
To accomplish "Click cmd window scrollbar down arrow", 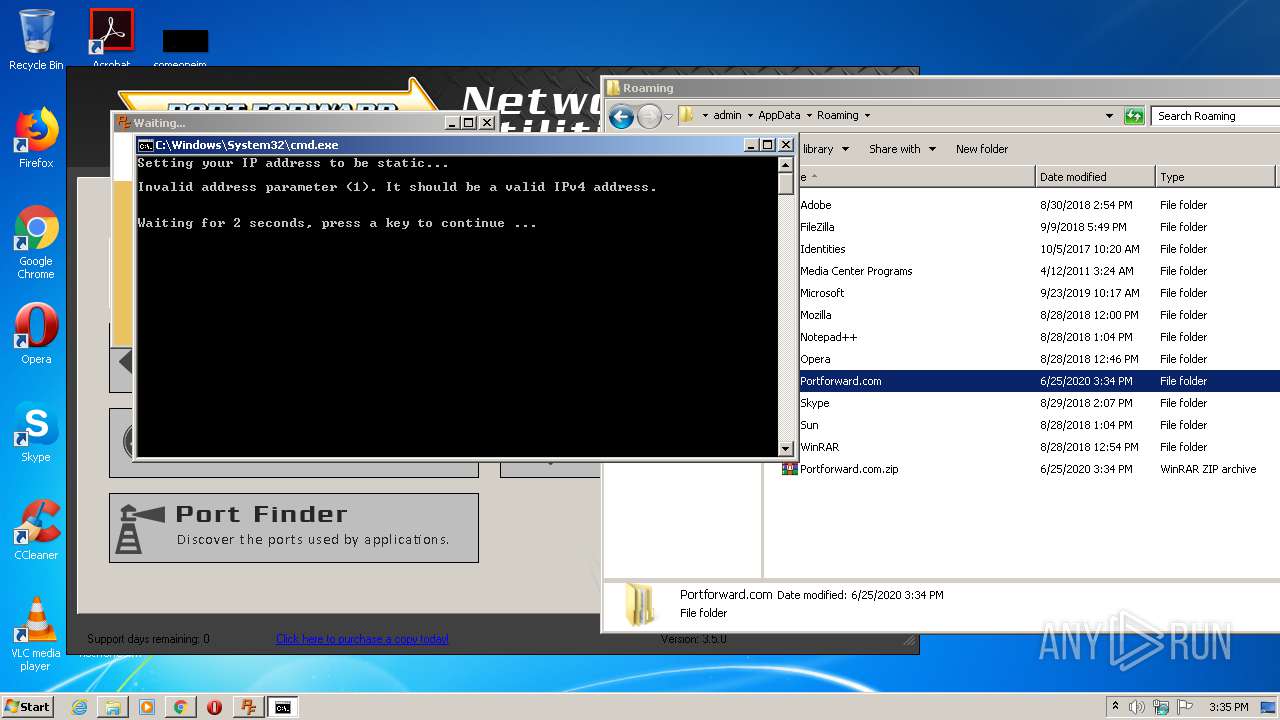I will (786, 449).
